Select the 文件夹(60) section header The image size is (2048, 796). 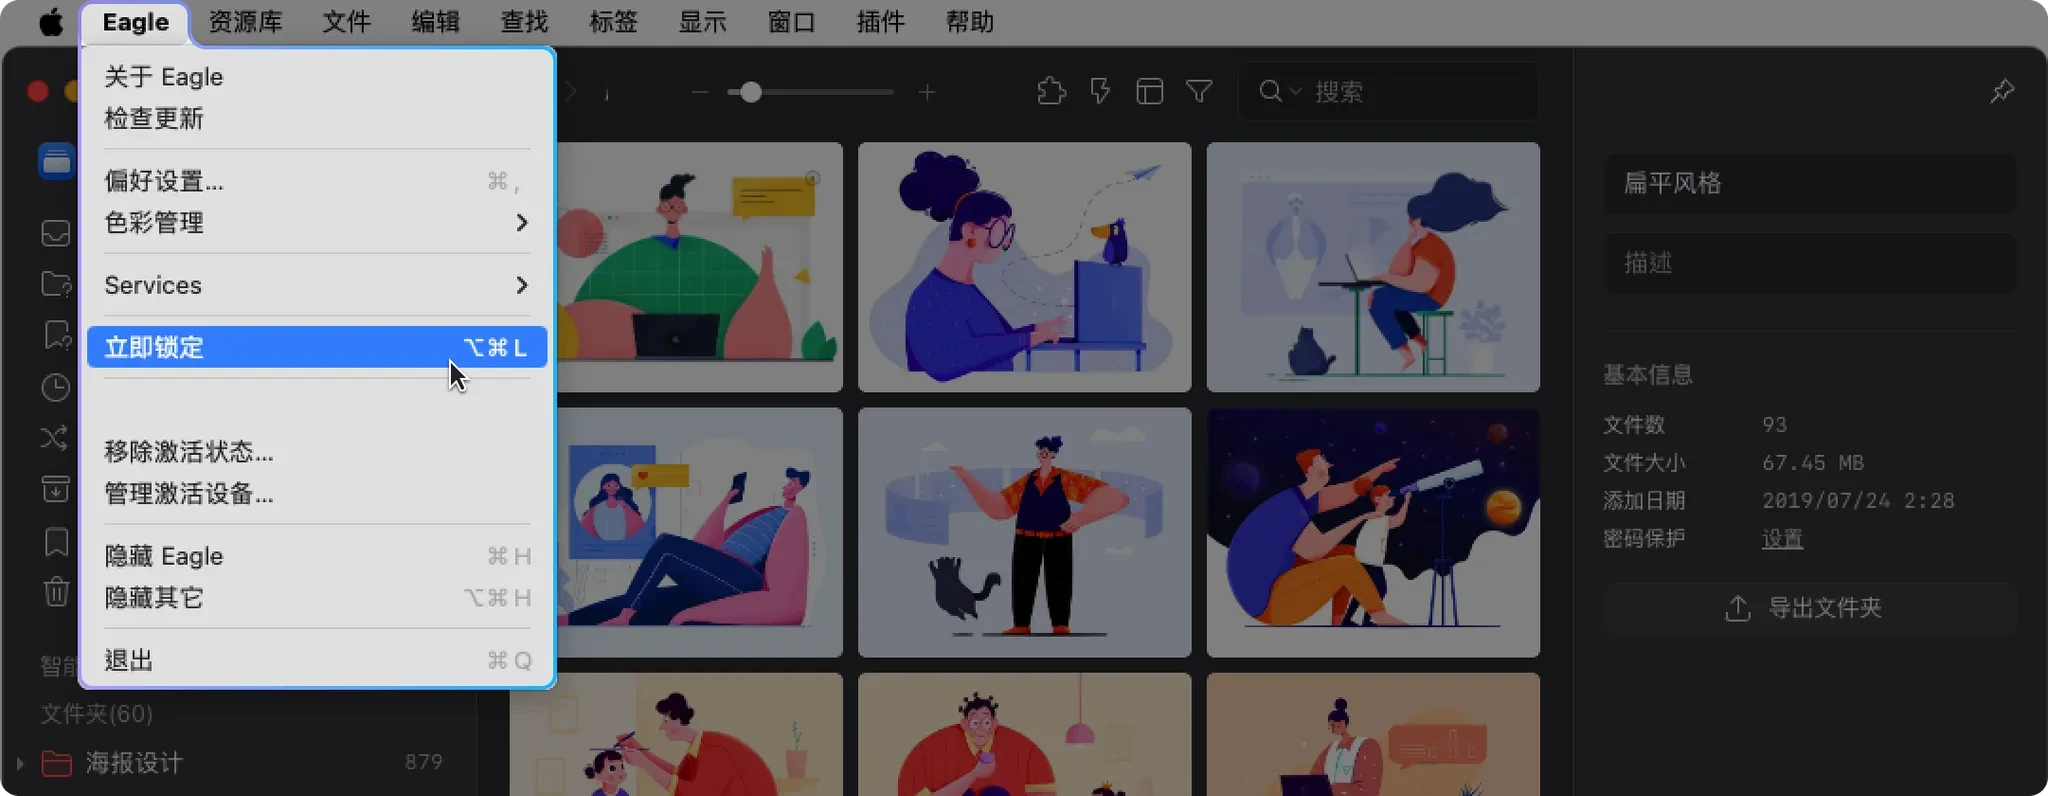tap(97, 714)
